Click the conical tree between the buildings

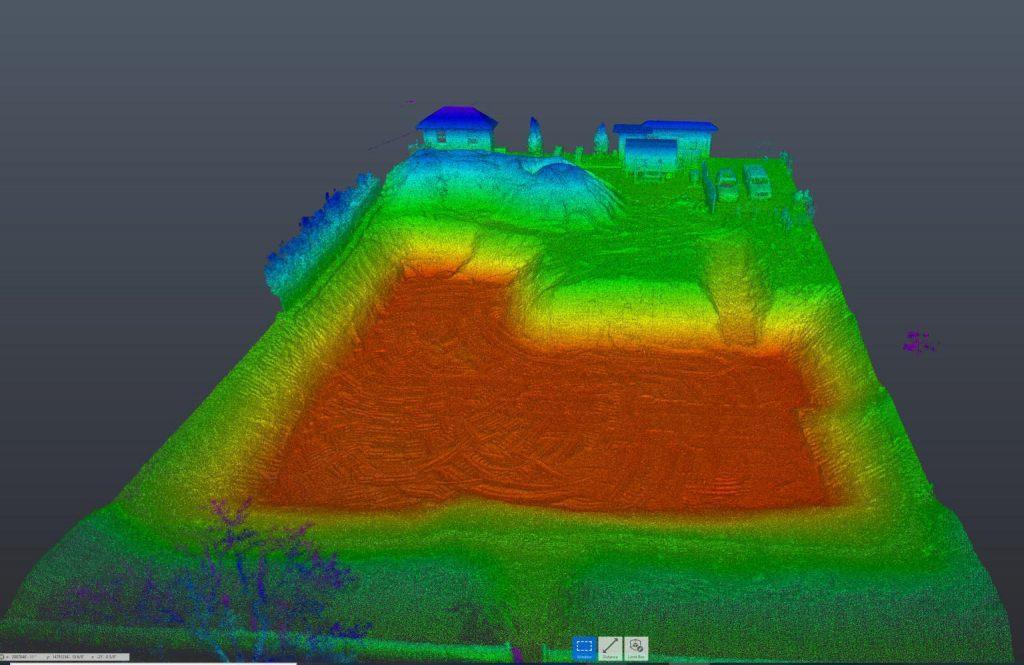click(x=535, y=136)
